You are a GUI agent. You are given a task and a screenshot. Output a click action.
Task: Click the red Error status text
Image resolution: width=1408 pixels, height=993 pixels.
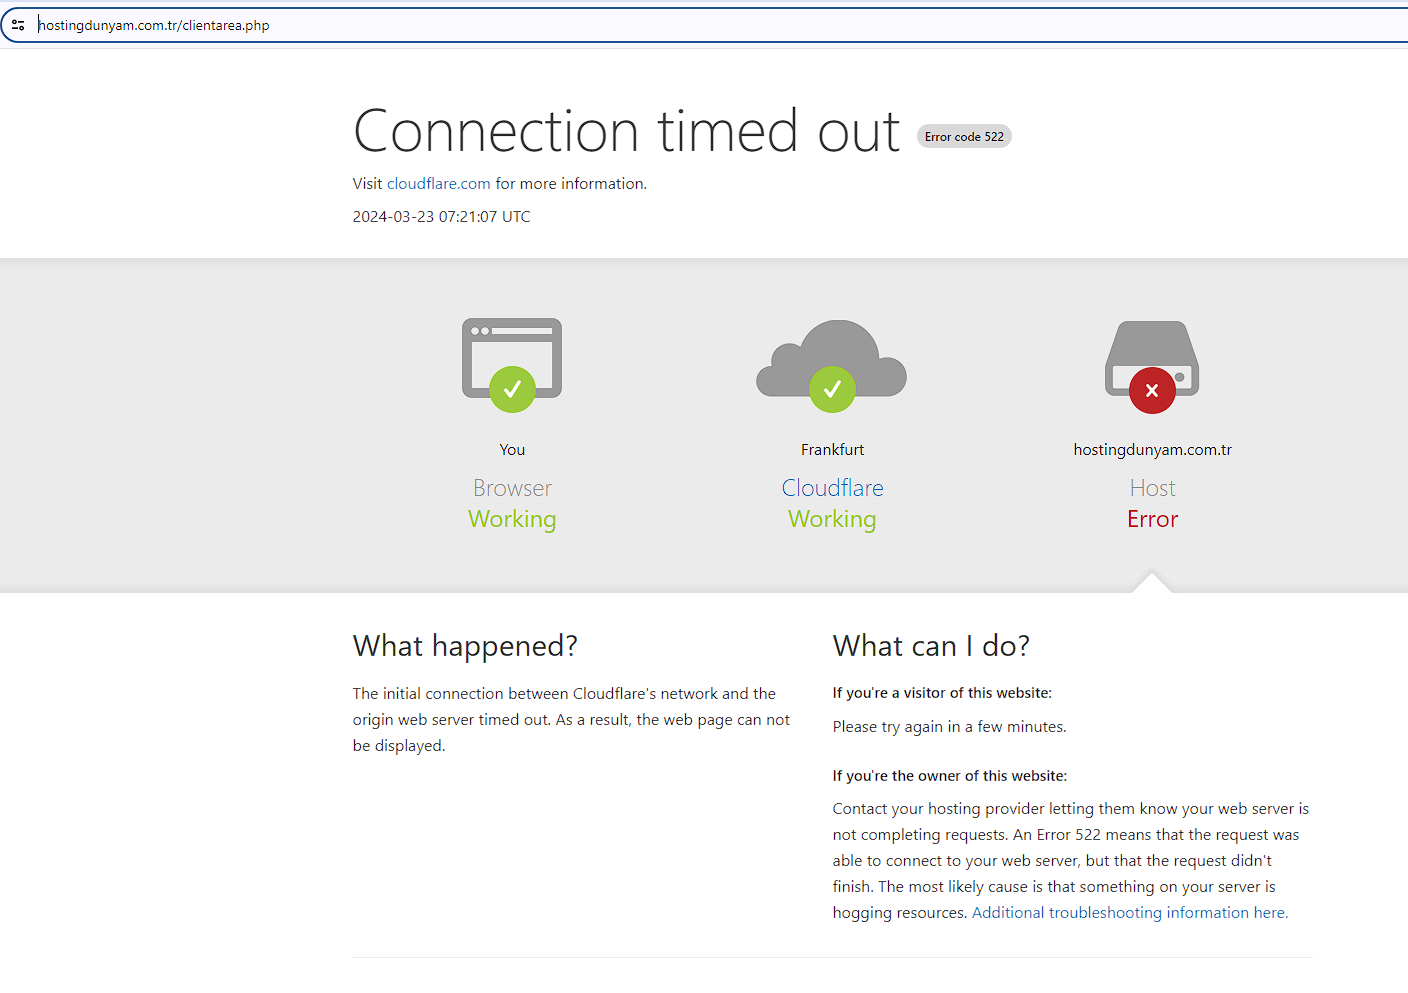[x=1153, y=519]
